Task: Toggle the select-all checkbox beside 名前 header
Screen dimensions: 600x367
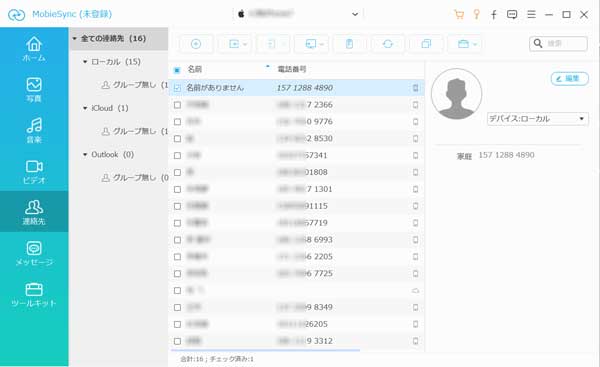Action: (x=177, y=70)
